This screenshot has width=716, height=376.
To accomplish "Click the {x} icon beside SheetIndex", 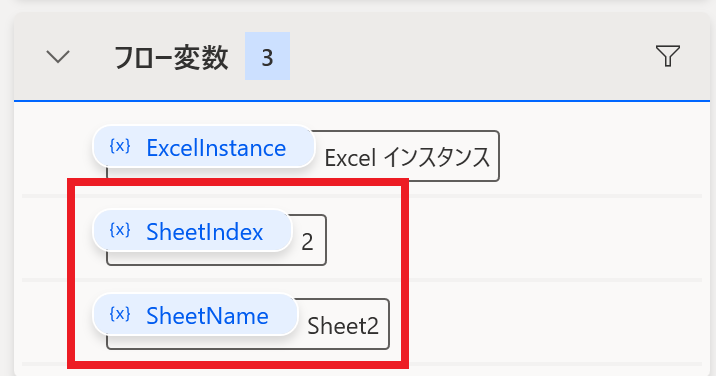I will (x=120, y=230).
